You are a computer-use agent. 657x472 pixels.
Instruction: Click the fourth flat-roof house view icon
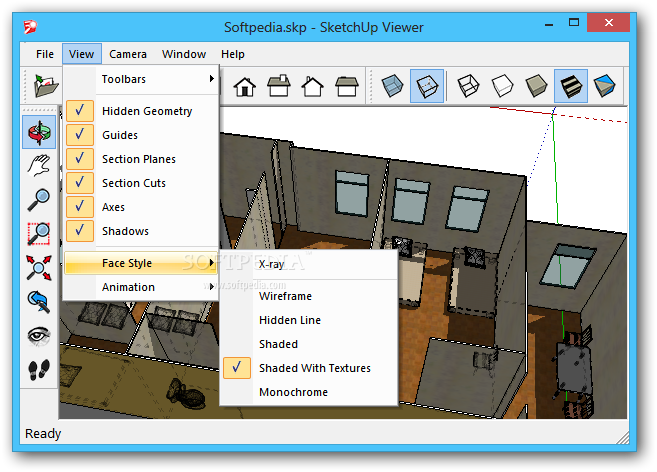pos(347,86)
